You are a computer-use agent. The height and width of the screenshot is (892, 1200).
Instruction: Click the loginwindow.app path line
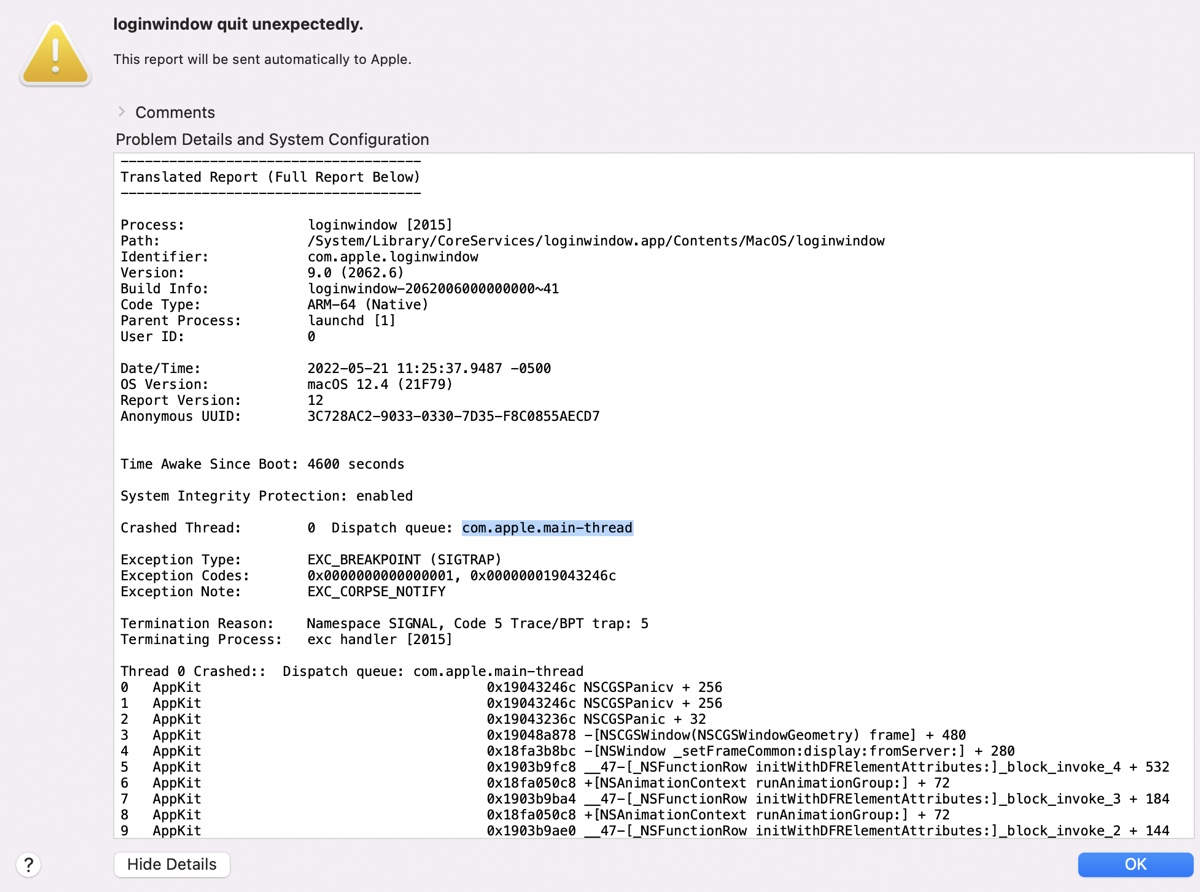[x=596, y=241]
